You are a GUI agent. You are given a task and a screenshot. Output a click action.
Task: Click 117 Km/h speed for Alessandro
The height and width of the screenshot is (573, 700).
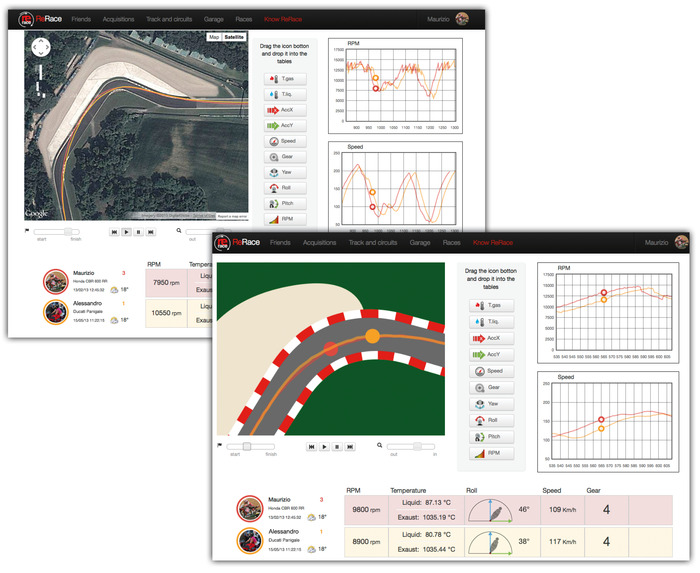pos(562,542)
